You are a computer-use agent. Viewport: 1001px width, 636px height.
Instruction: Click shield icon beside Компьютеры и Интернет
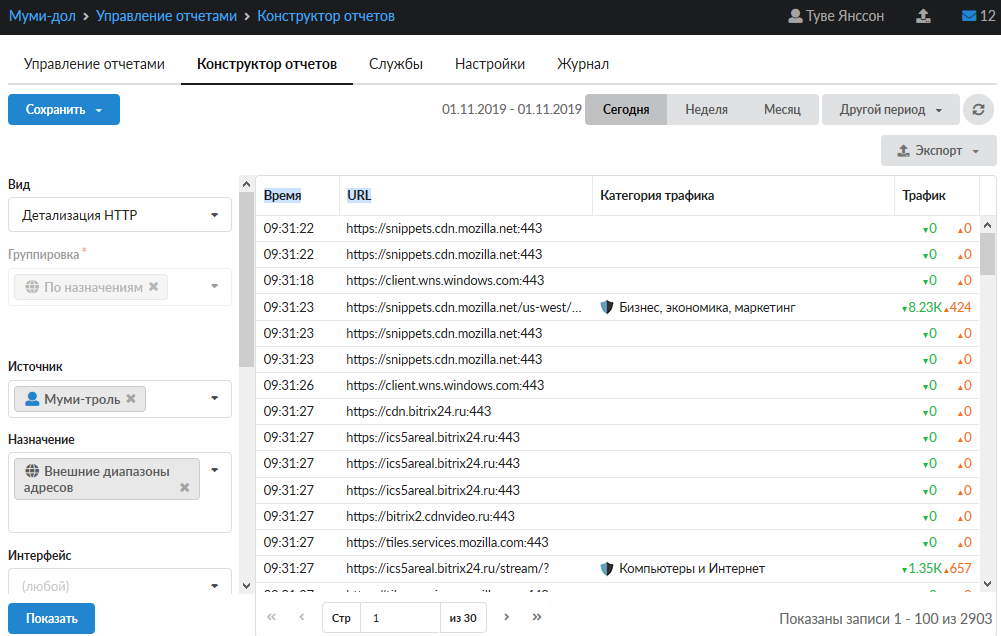(606, 568)
